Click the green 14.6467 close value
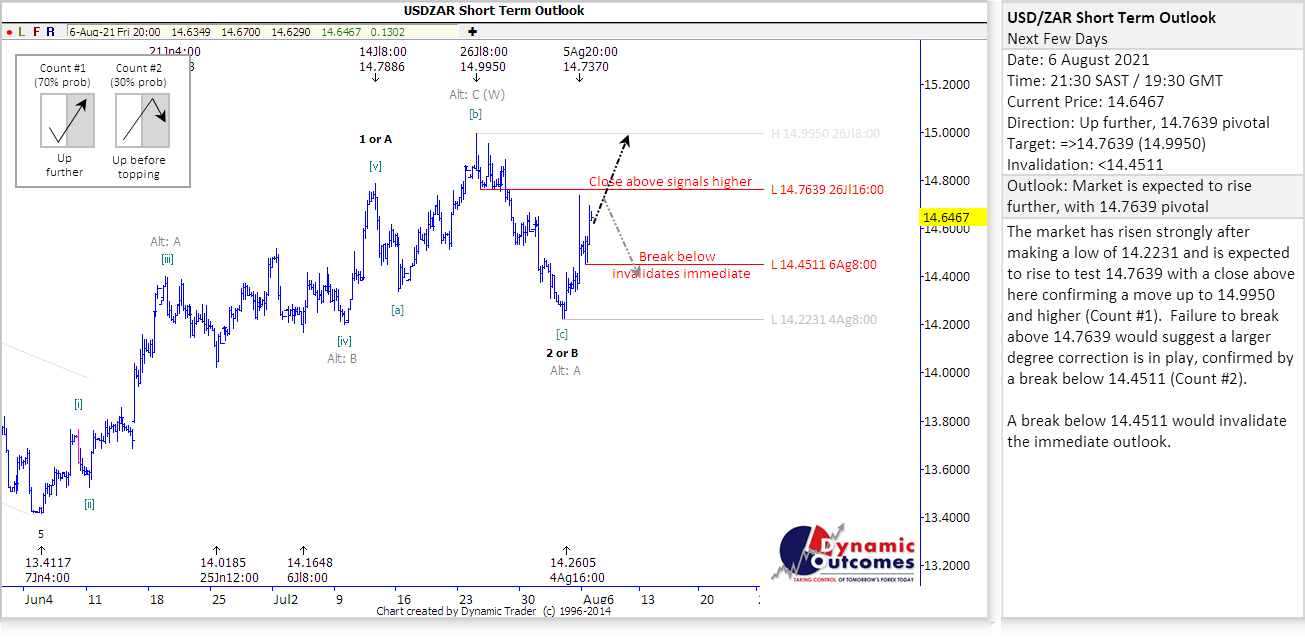1305x637 pixels. click(341, 32)
